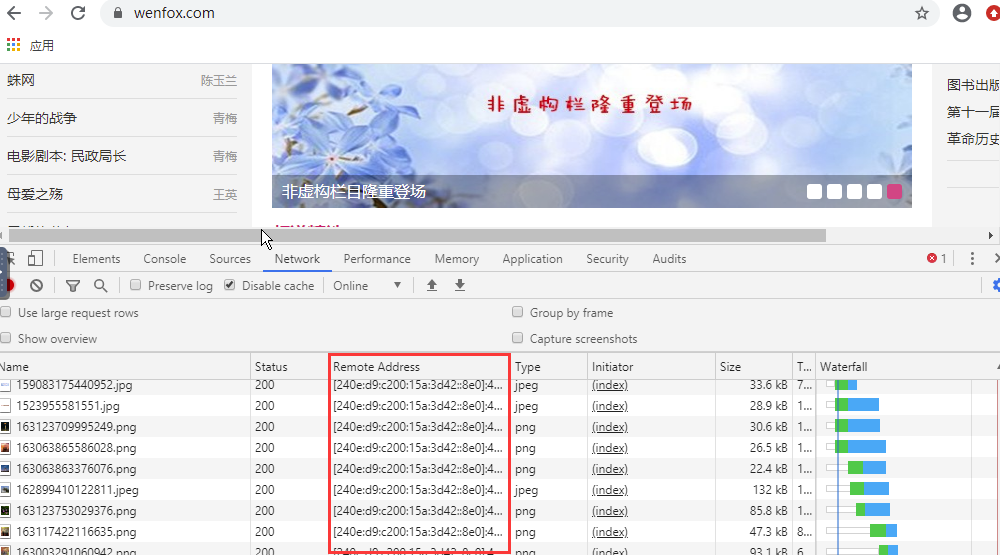
Task: Click the clear network log icon
Action: pos(36,286)
